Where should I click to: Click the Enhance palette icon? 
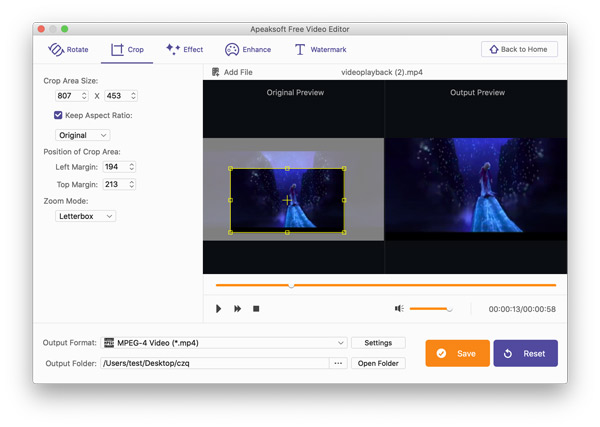[x=232, y=49]
